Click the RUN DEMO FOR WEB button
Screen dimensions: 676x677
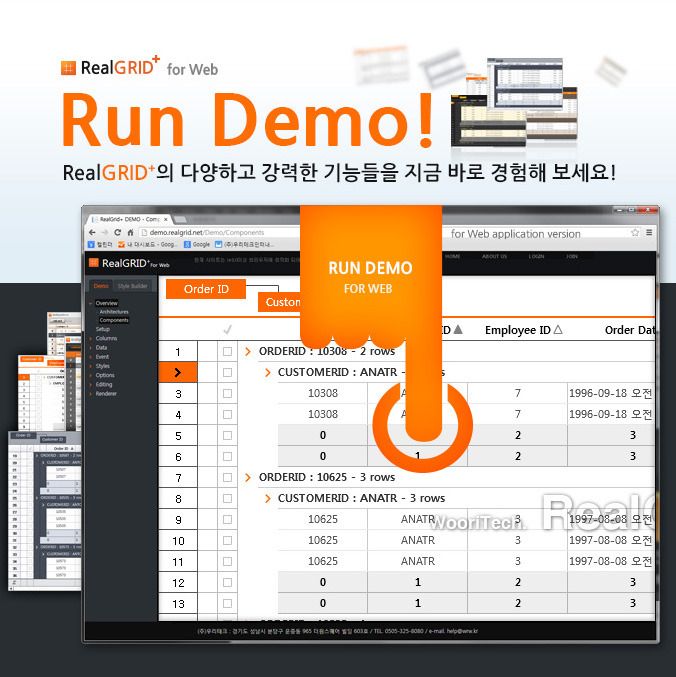pyautogui.click(x=370, y=276)
